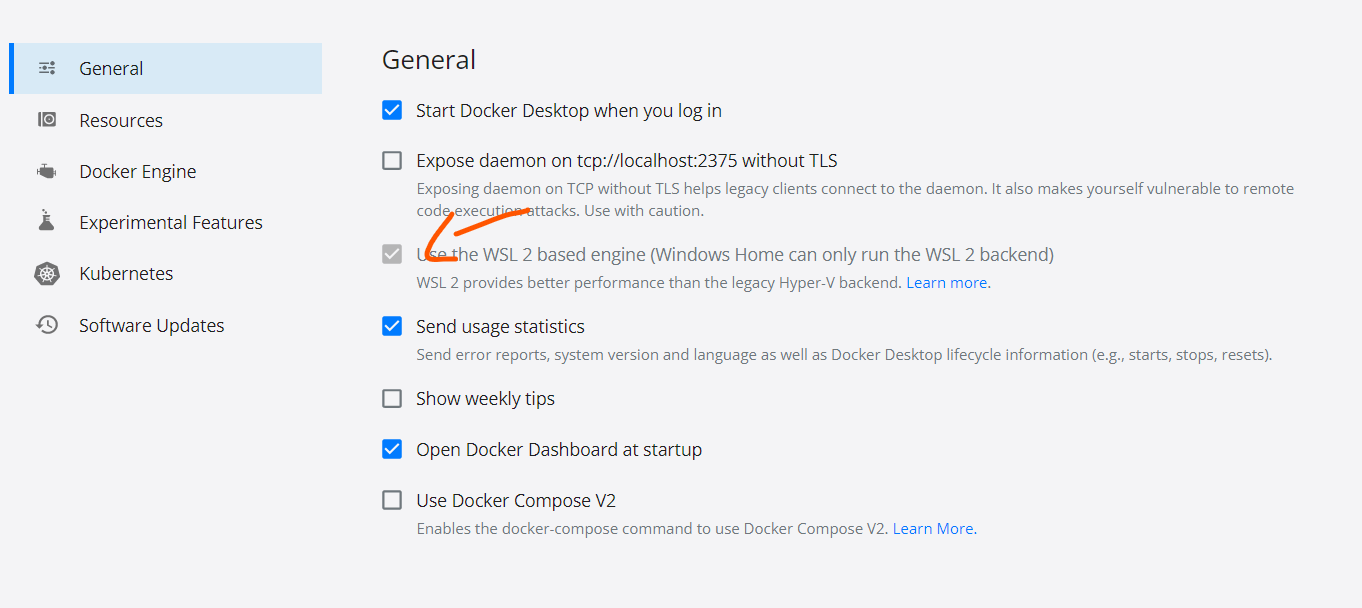
Task: Open the WSL 2 Learn more link
Action: tap(945, 282)
